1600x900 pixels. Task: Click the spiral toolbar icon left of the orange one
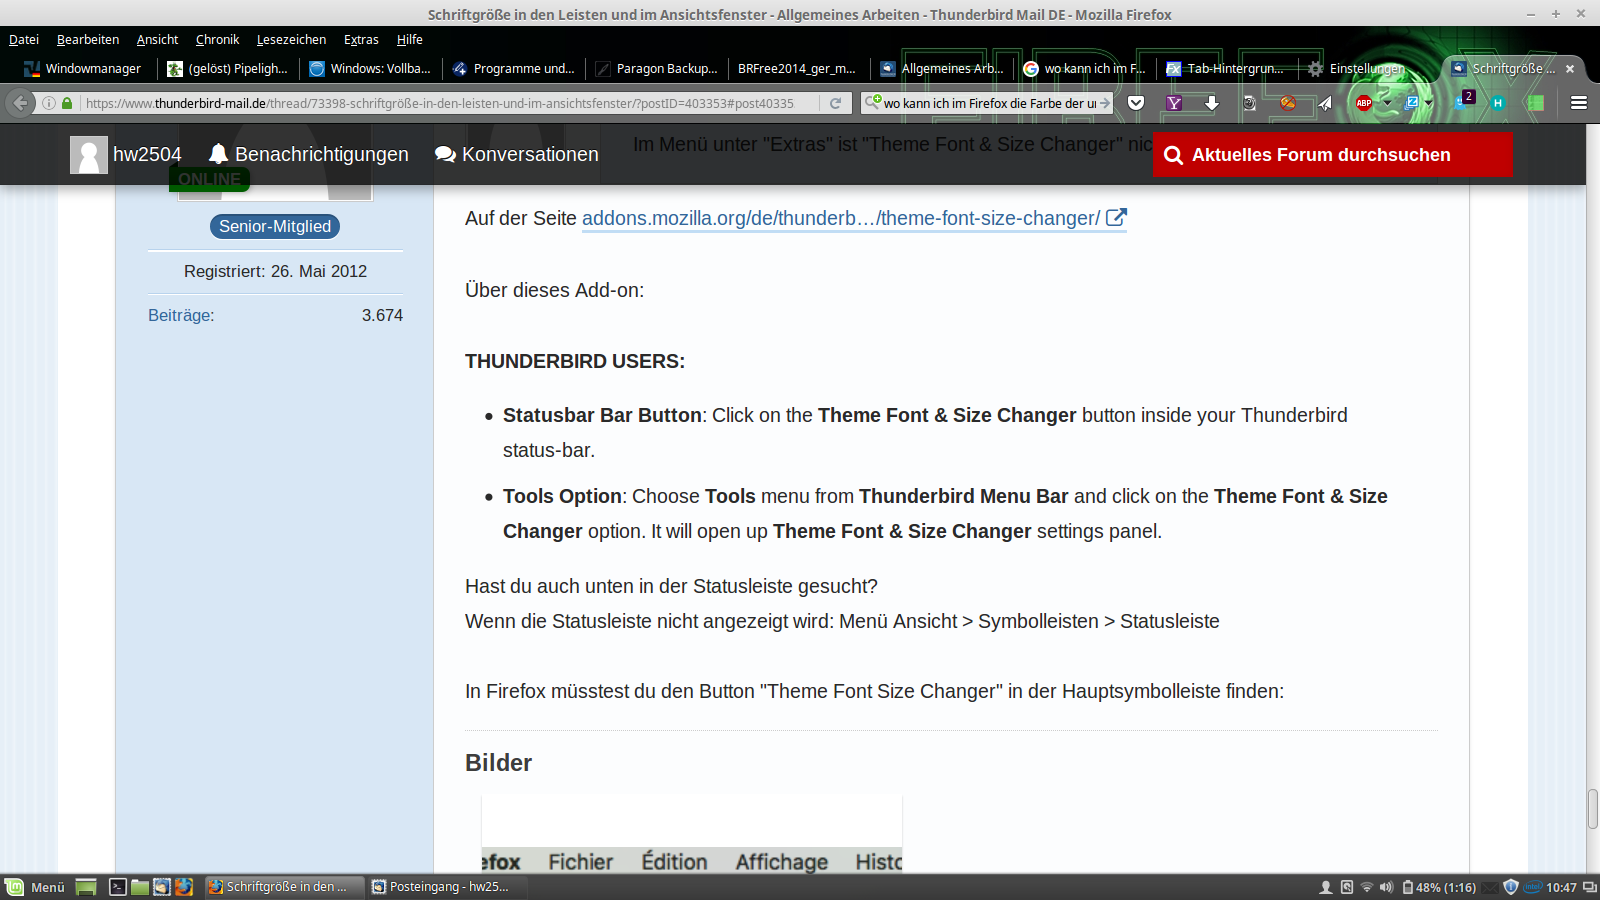pyautogui.click(x=1249, y=103)
